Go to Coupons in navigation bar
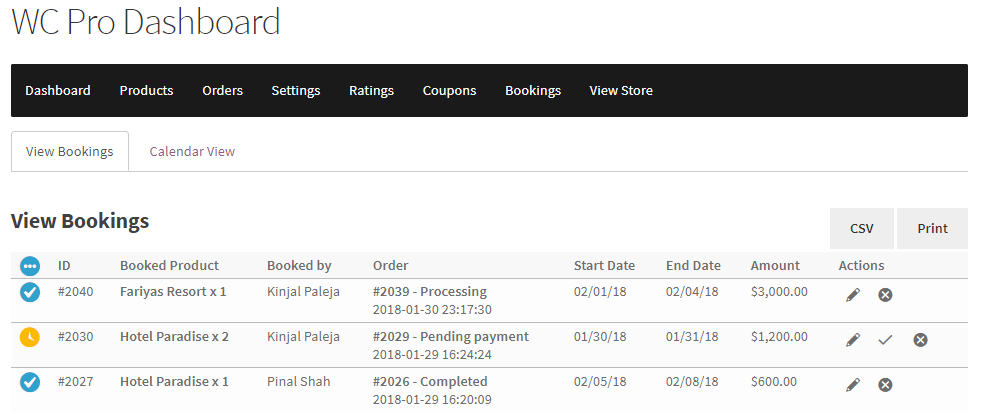Viewport: 985px width, 420px height. click(x=449, y=91)
